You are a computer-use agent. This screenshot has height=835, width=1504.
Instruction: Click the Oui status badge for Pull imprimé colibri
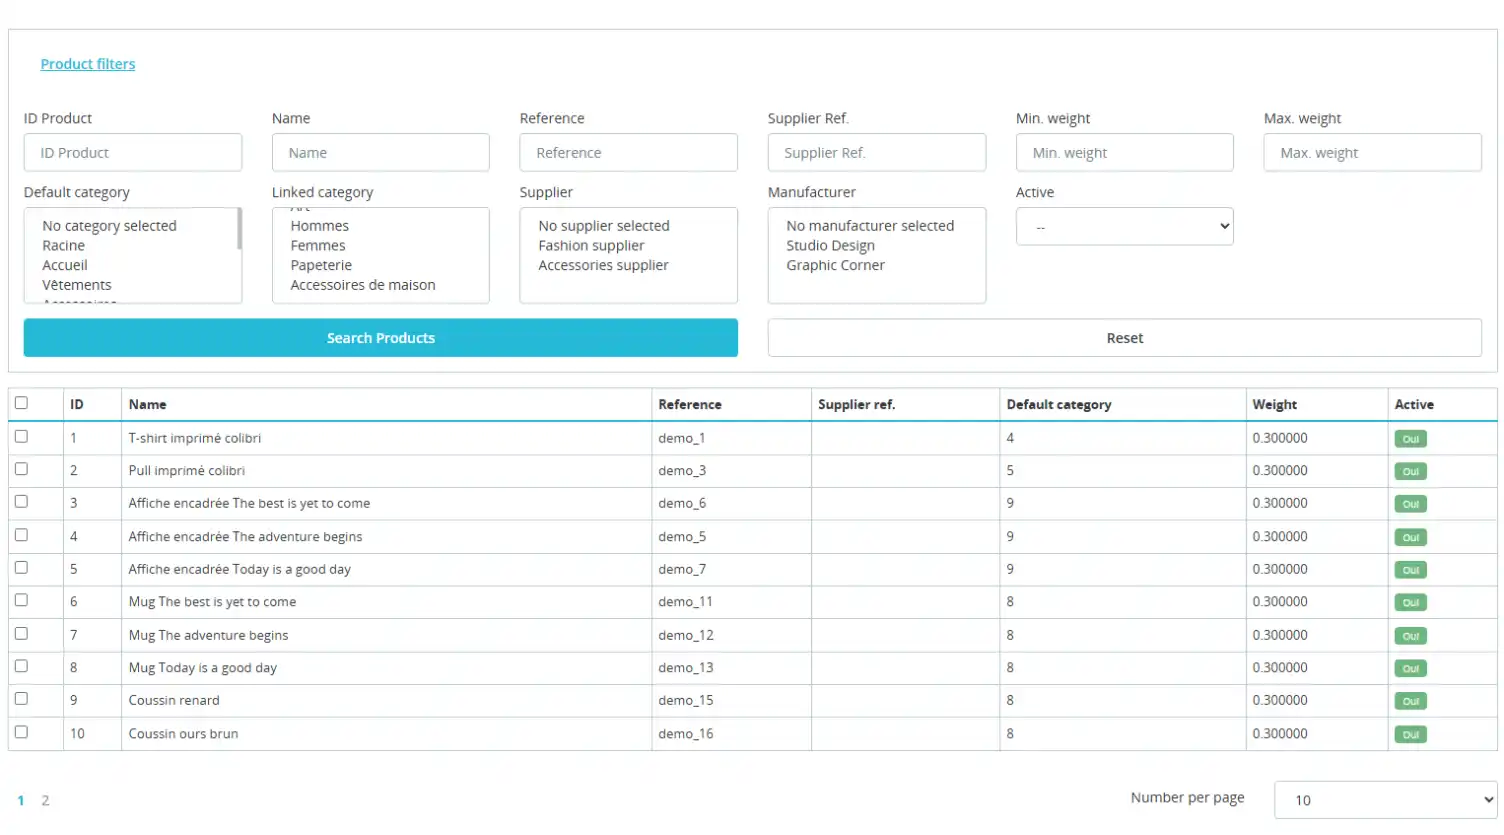point(1410,471)
